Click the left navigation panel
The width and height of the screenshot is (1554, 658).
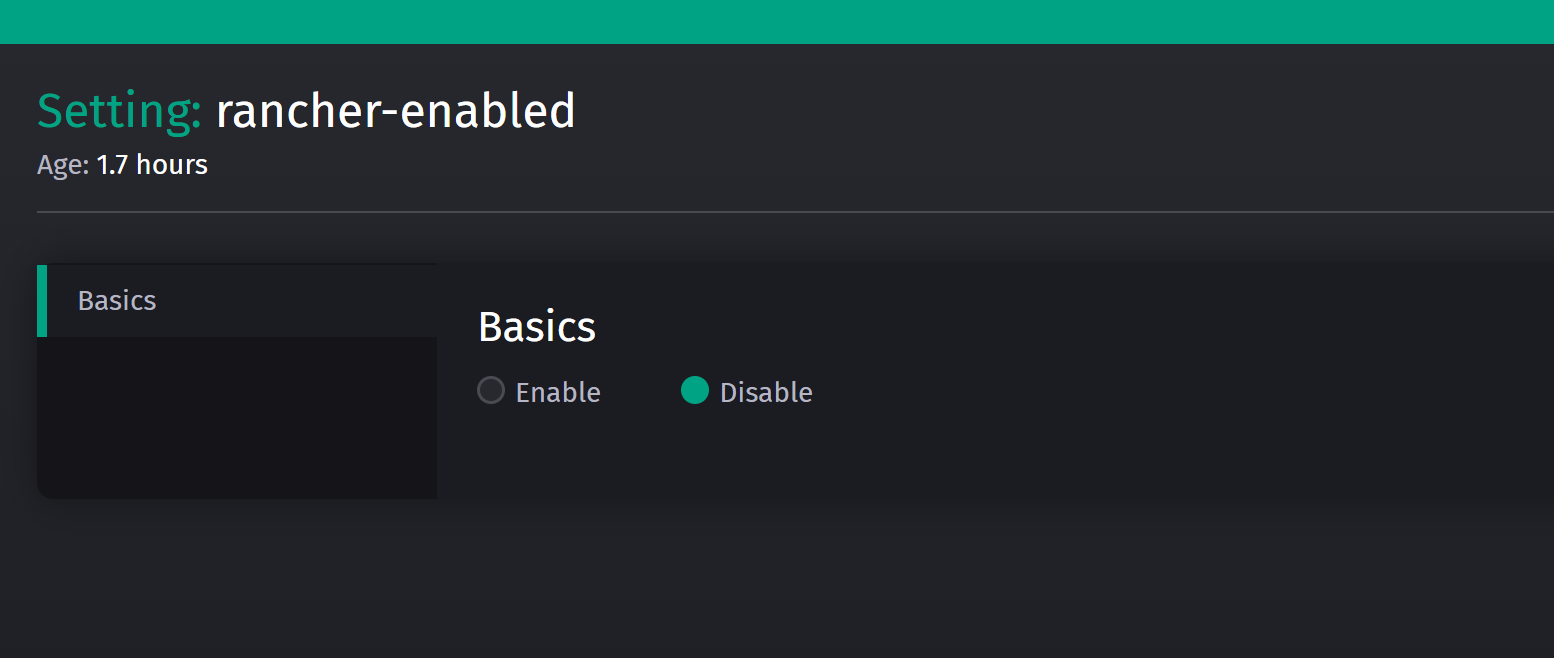pos(237,420)
